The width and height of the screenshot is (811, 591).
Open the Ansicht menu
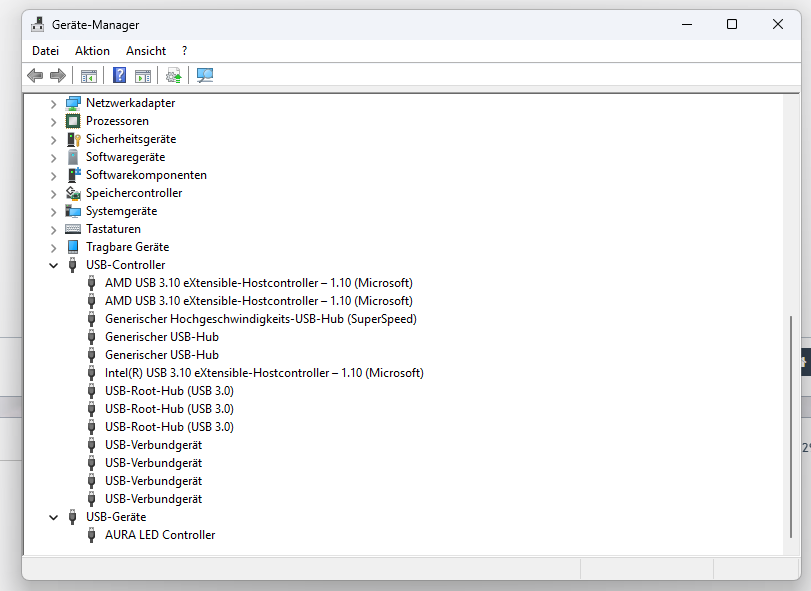point(146,51)
